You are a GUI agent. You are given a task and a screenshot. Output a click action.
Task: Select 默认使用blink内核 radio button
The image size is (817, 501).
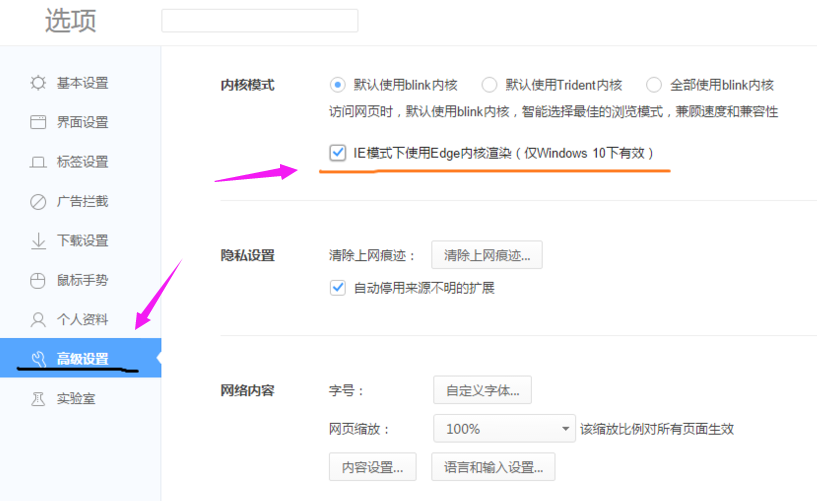337,85
